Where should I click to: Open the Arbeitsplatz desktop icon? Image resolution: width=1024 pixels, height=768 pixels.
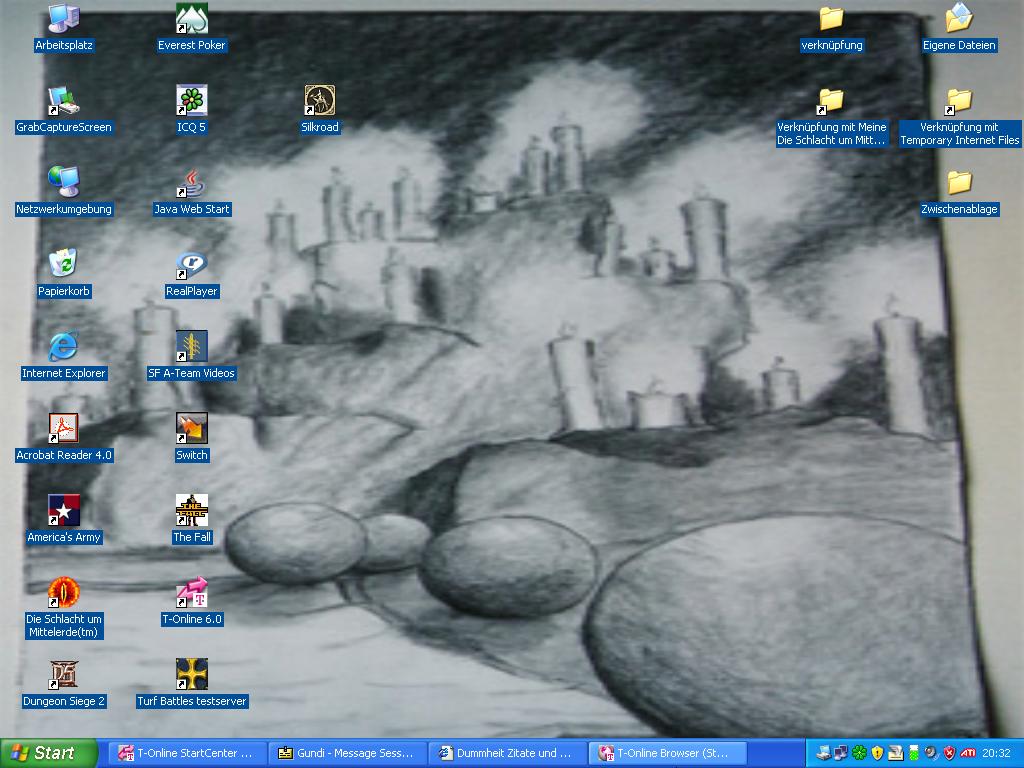tap(64, 19)
